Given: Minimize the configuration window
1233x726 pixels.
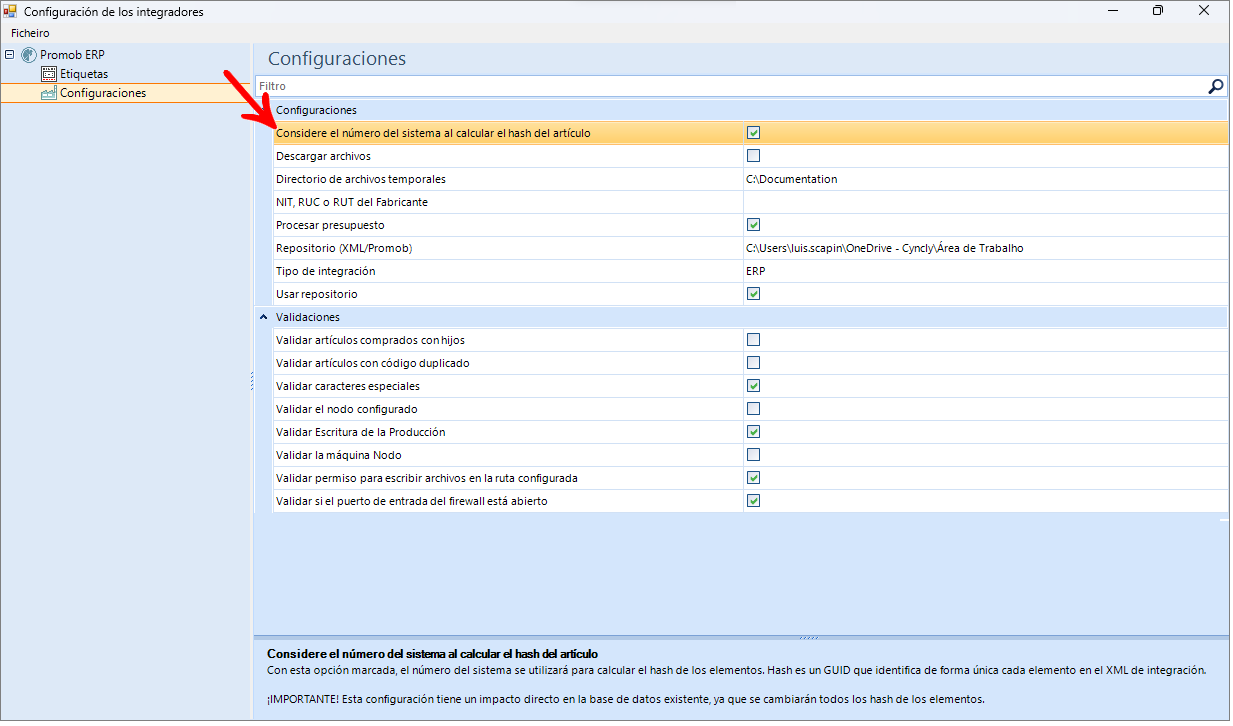Looking at the screenshot, I should tap(1113, 11).
